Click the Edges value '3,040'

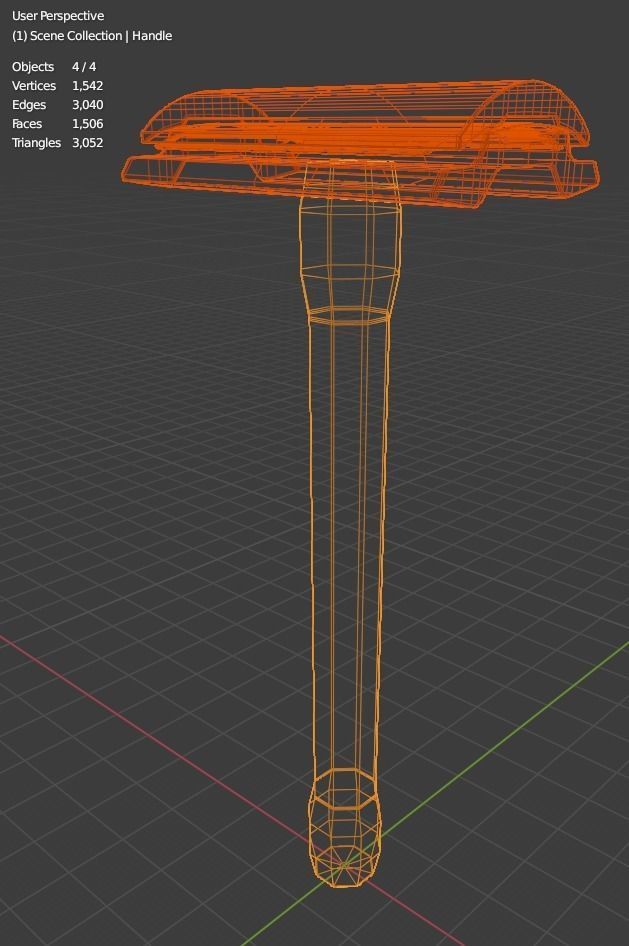coord(87,104)
